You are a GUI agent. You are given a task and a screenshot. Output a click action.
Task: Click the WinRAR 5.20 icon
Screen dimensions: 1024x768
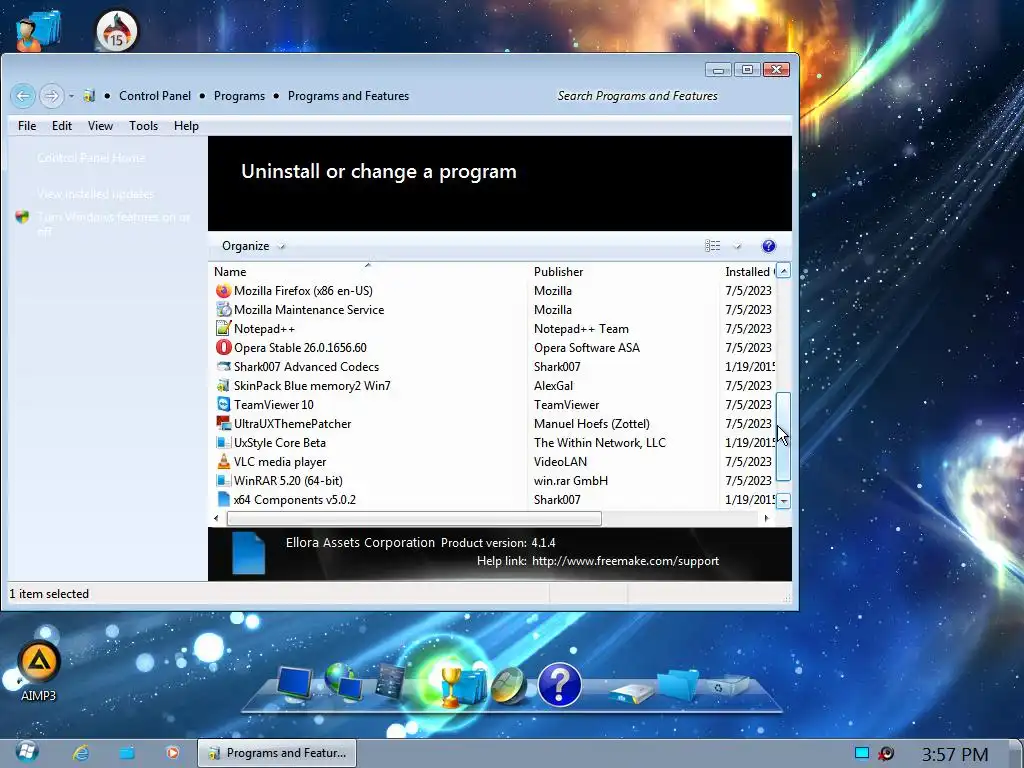point(223,480)
